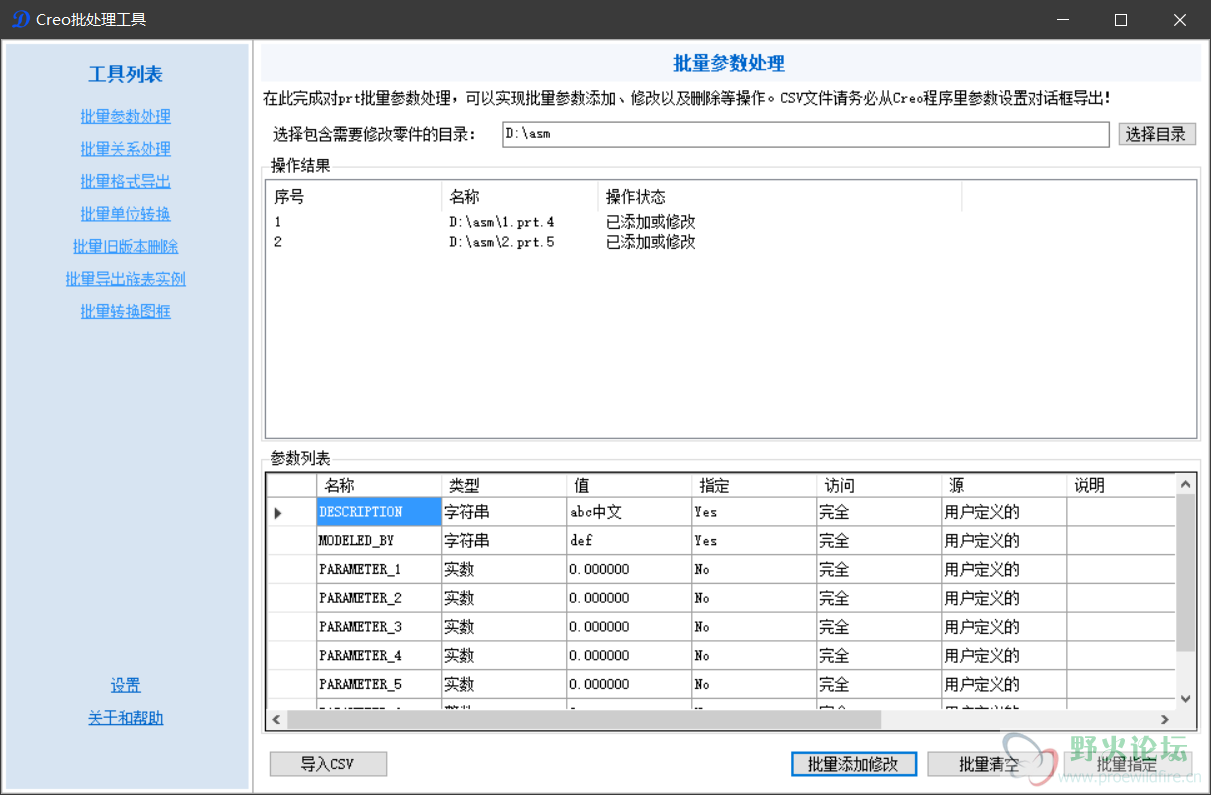Select the DESCRIPTION name cell
The image size is (1211, 795).
click(379, 512)
